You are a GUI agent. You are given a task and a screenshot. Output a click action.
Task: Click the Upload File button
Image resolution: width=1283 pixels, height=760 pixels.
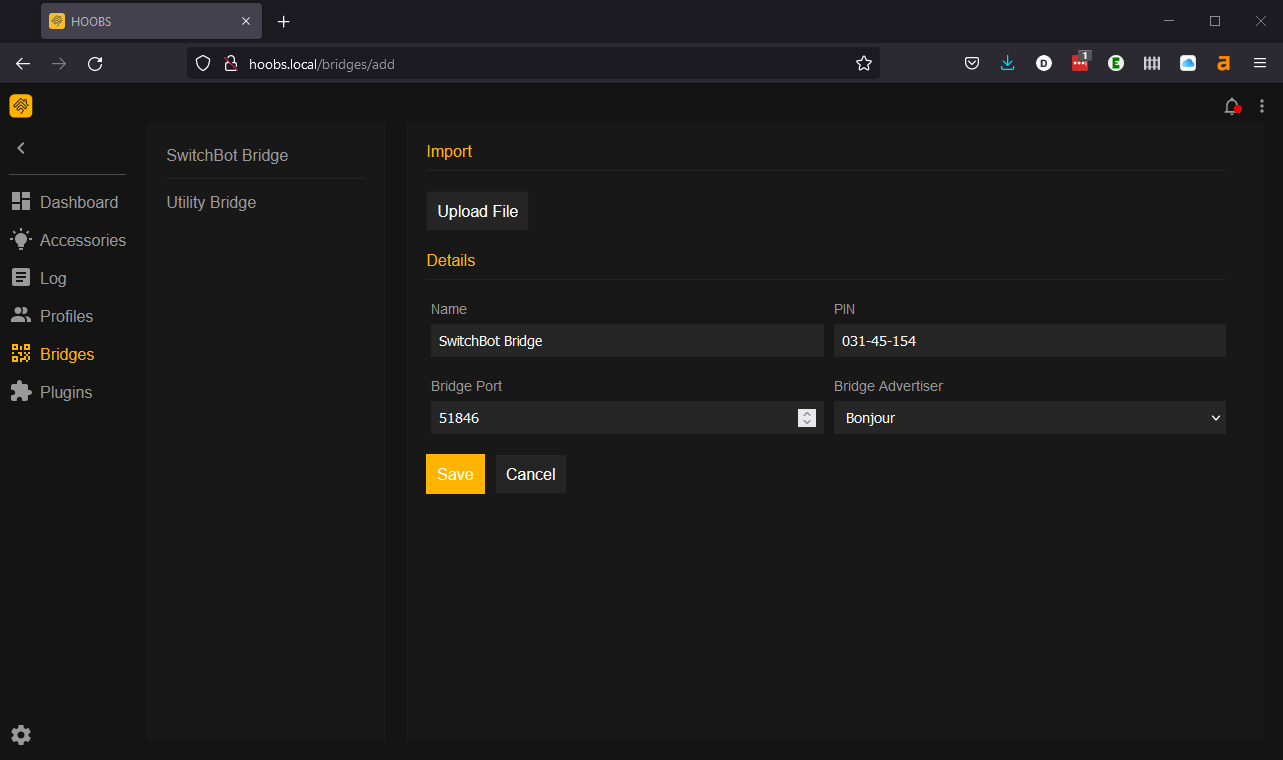(477, 211)
